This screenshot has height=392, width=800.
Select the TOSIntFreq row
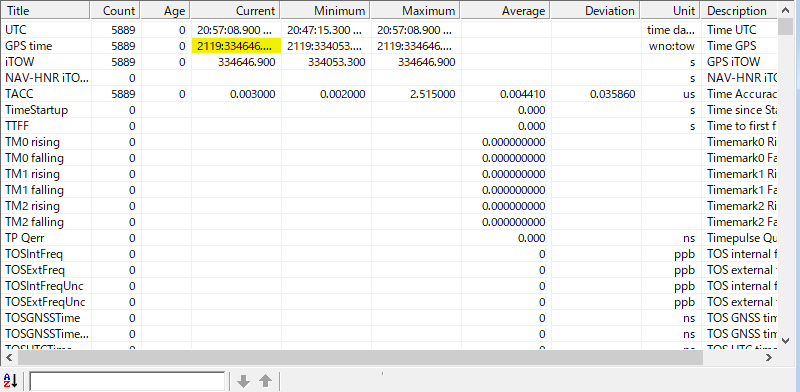389,254
